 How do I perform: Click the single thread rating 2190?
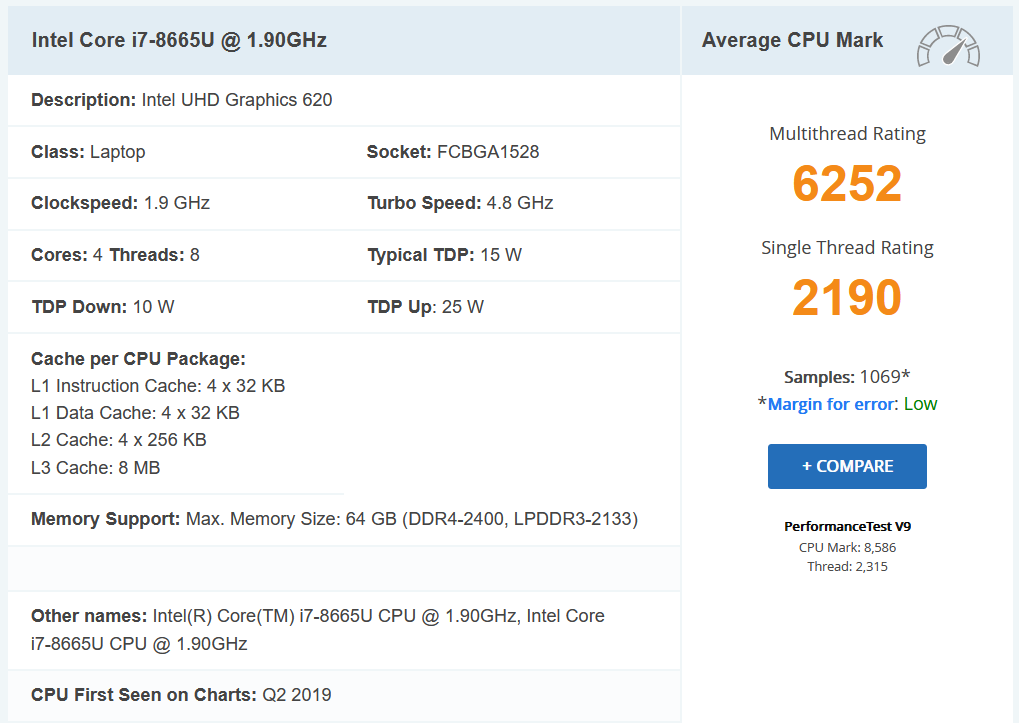click(x=847, y=297)
